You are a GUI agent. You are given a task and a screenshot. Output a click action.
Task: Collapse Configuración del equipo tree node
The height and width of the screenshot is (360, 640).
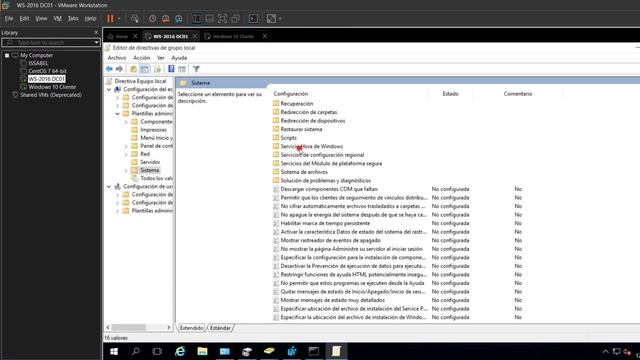click(x=109, y=89)
